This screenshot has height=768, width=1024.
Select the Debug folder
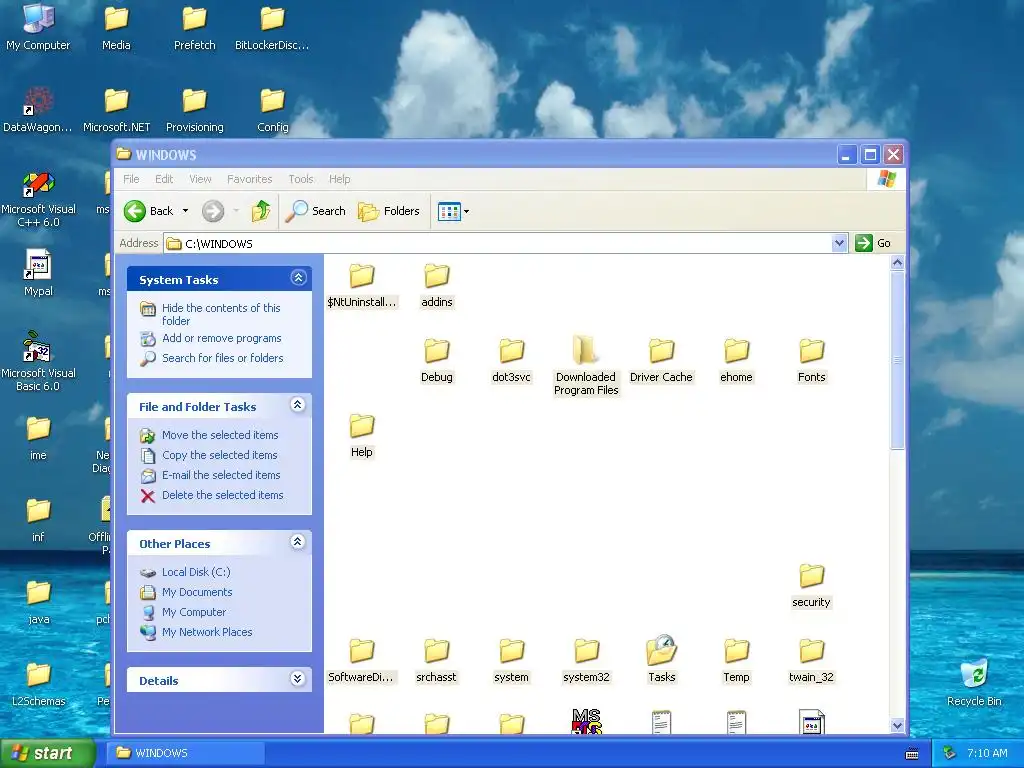[x=437, y=360]
